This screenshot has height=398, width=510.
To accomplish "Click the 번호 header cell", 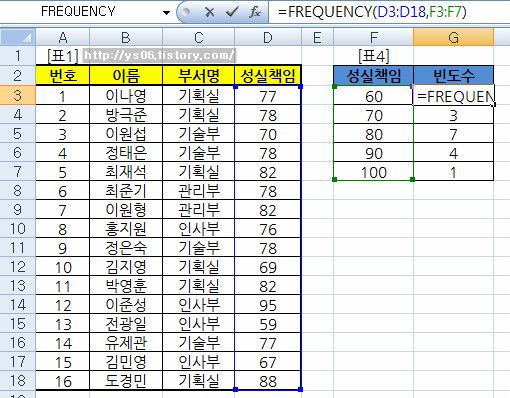I will click(x=63, y=75).
